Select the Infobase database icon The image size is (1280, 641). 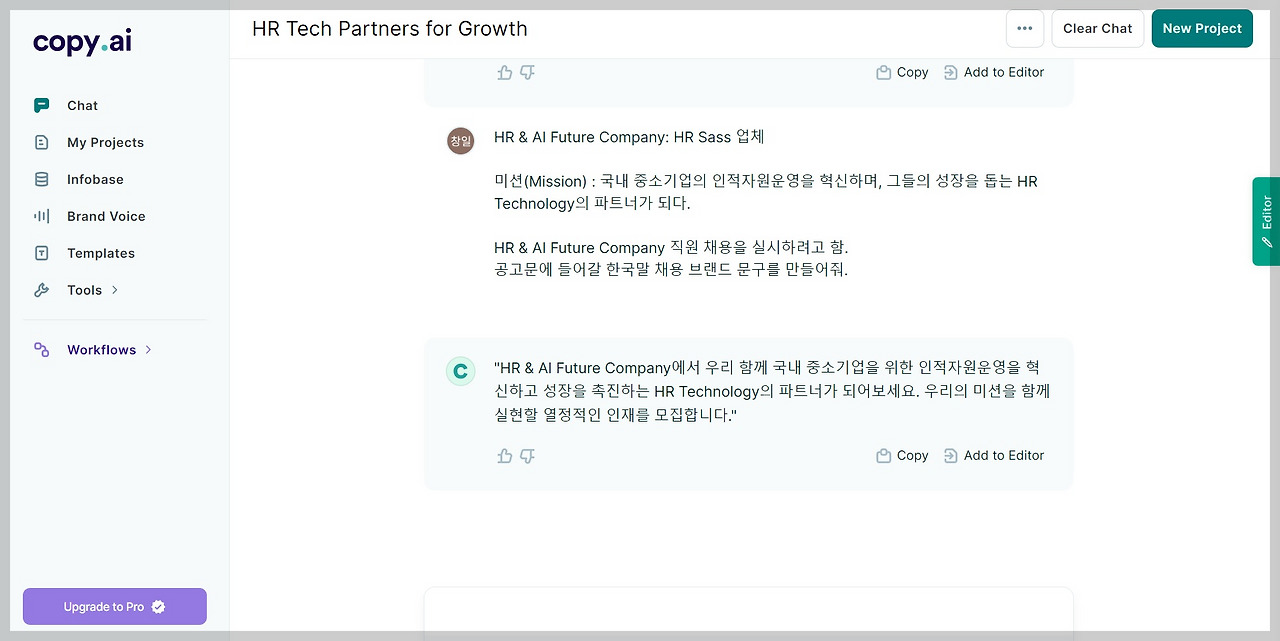[41, 179]
